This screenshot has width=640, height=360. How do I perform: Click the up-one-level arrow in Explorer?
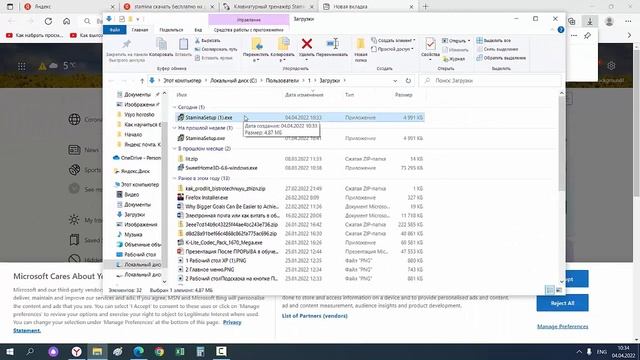142,81
